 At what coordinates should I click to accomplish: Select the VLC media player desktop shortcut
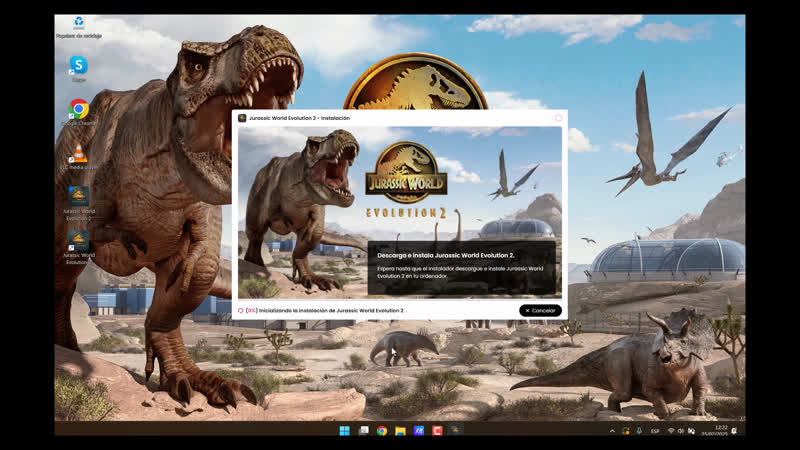(79, 156)
